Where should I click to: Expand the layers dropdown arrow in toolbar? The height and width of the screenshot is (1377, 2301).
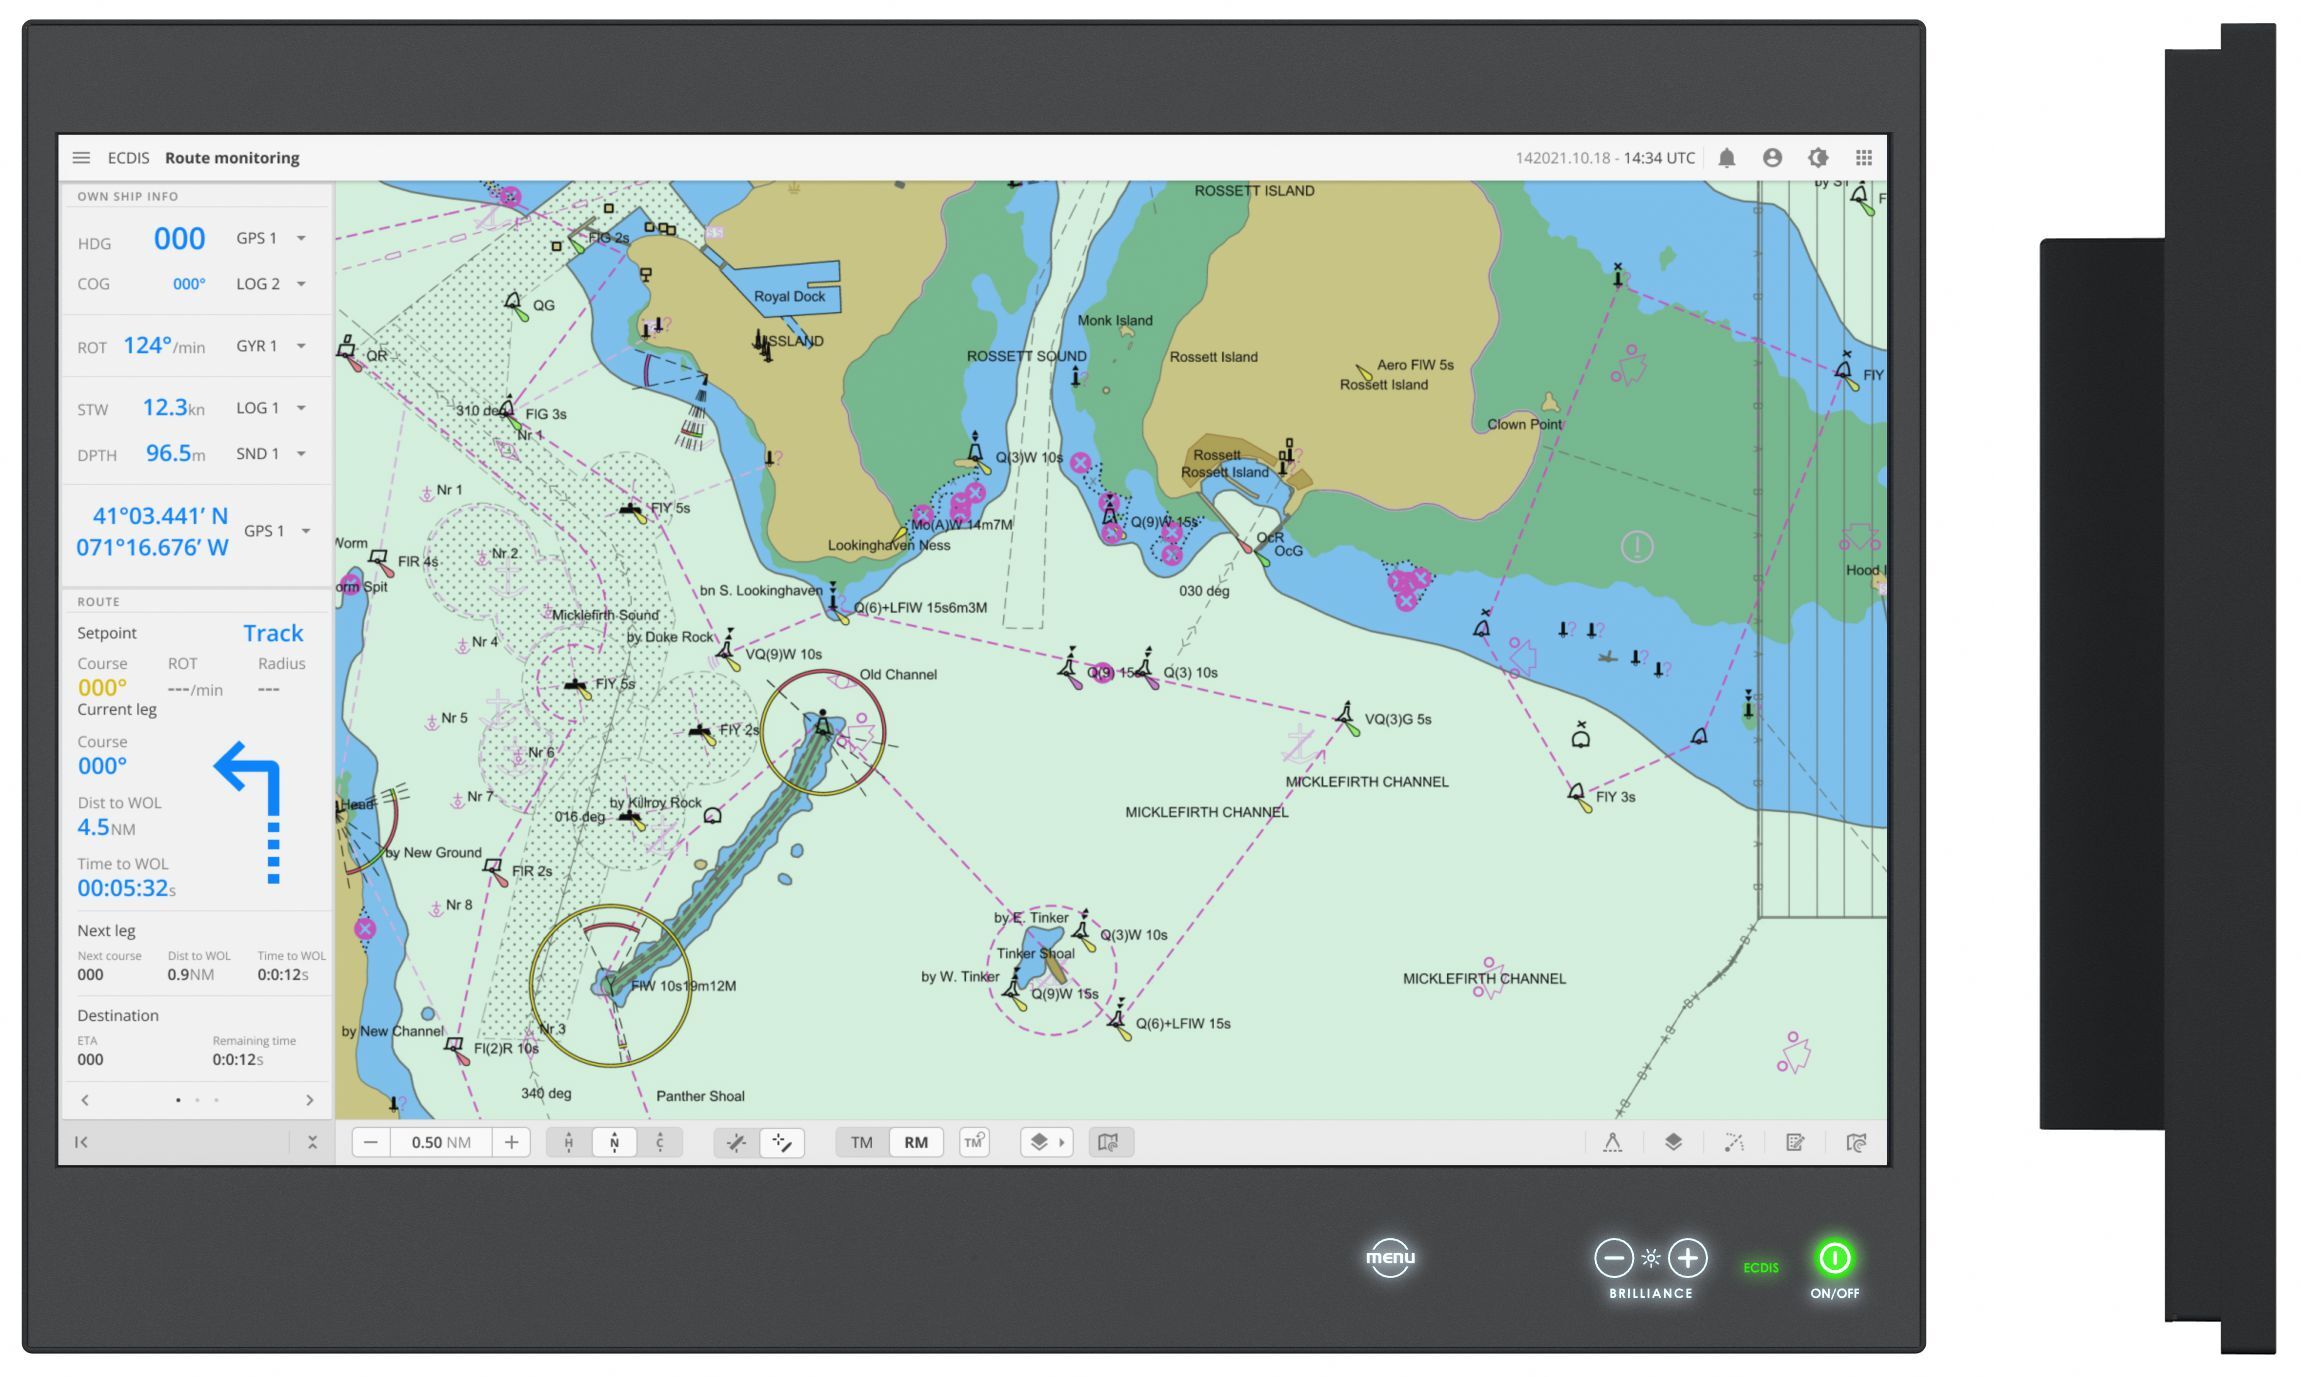(x=1061, y=1142)
